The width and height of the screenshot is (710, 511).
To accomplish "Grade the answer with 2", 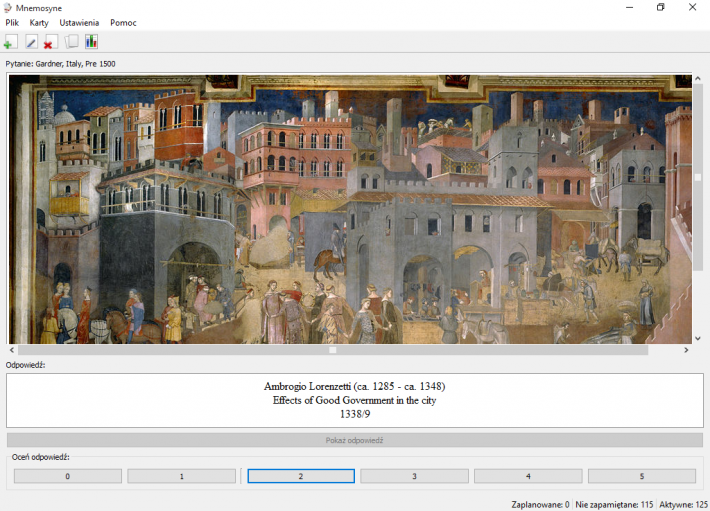I will pyautogui.click(x=301, y=476).
